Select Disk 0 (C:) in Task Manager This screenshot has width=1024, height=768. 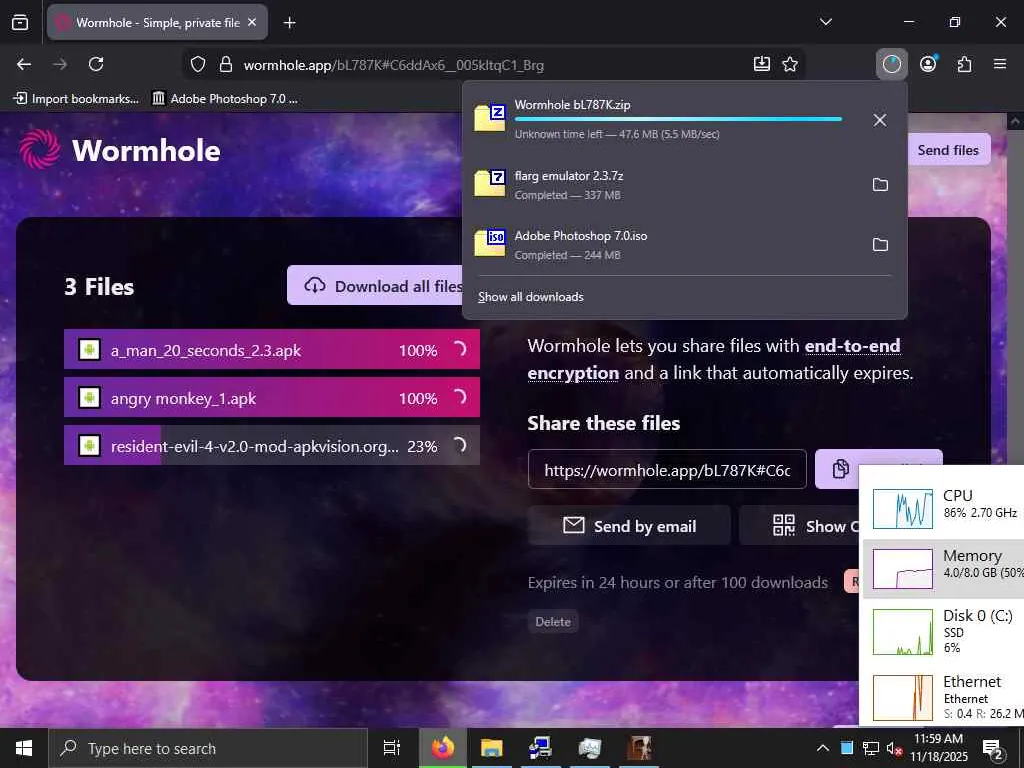(x=943, y=631)
